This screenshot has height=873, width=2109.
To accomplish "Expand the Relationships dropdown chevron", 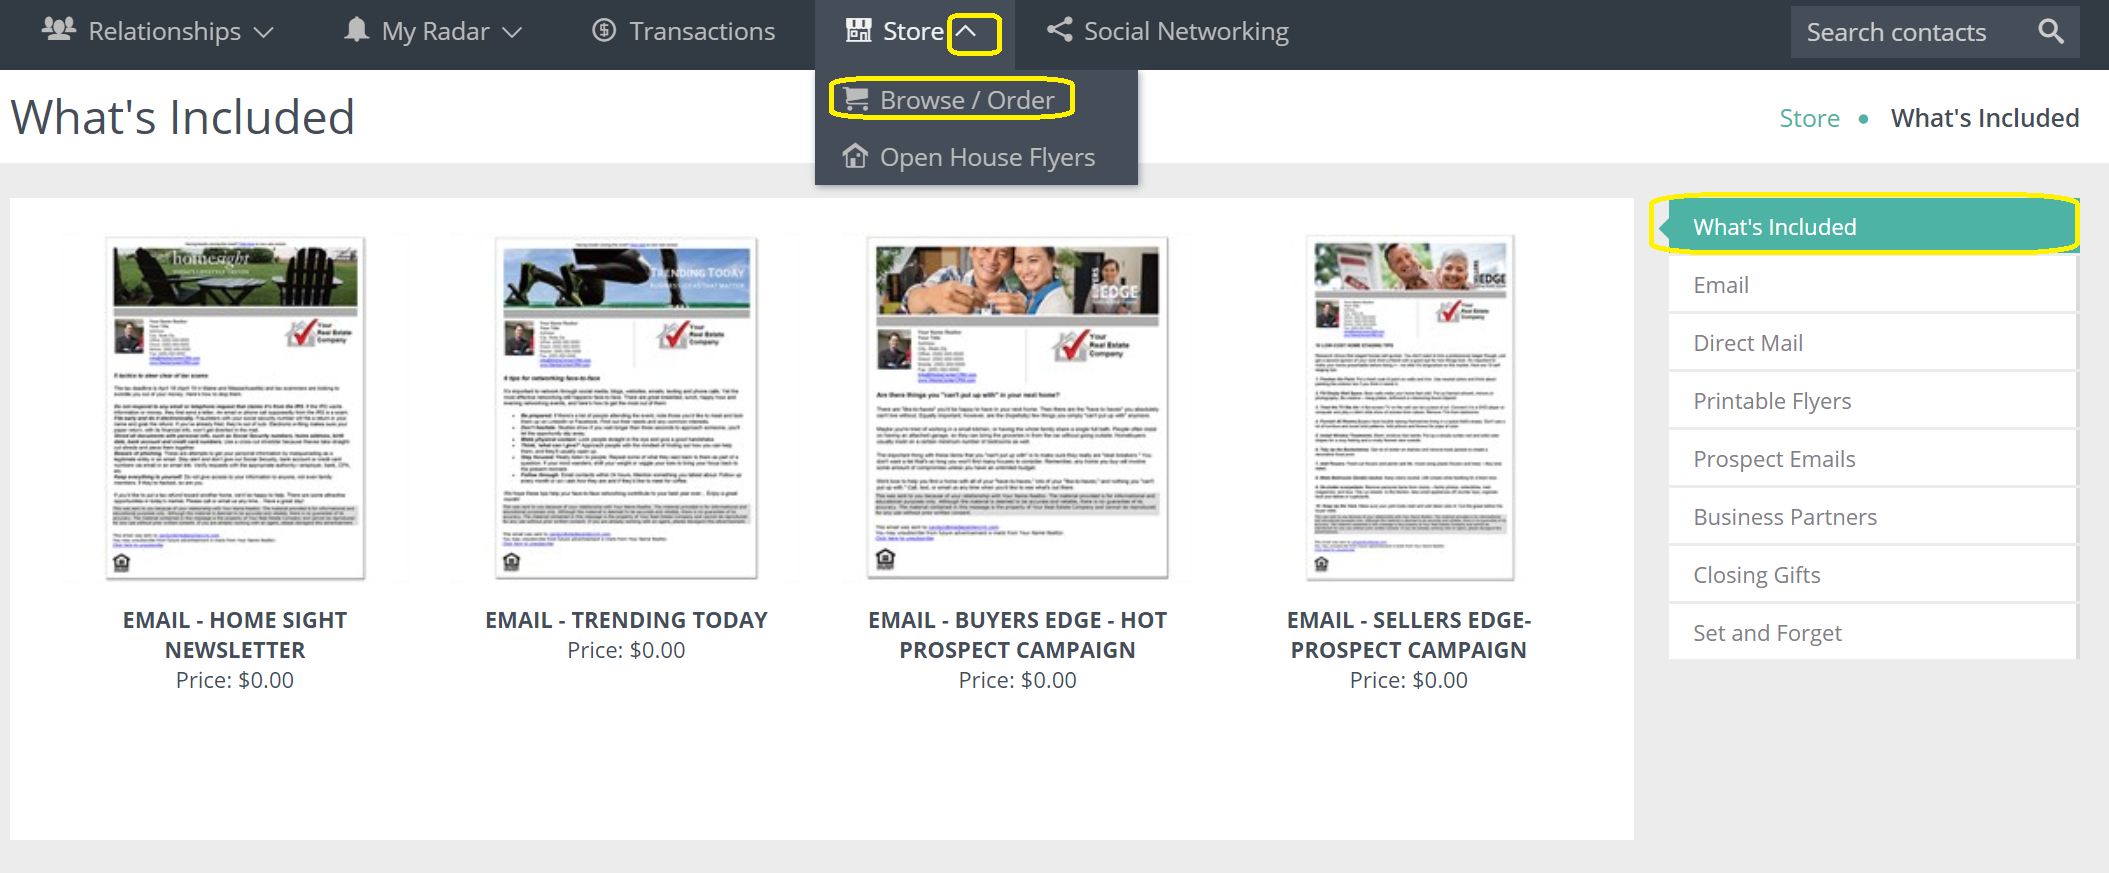I will click(264, 32).
